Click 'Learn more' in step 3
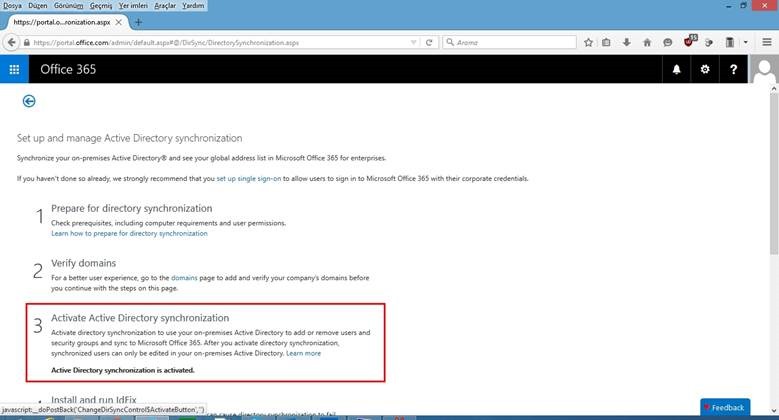 [x=304, y=353]
